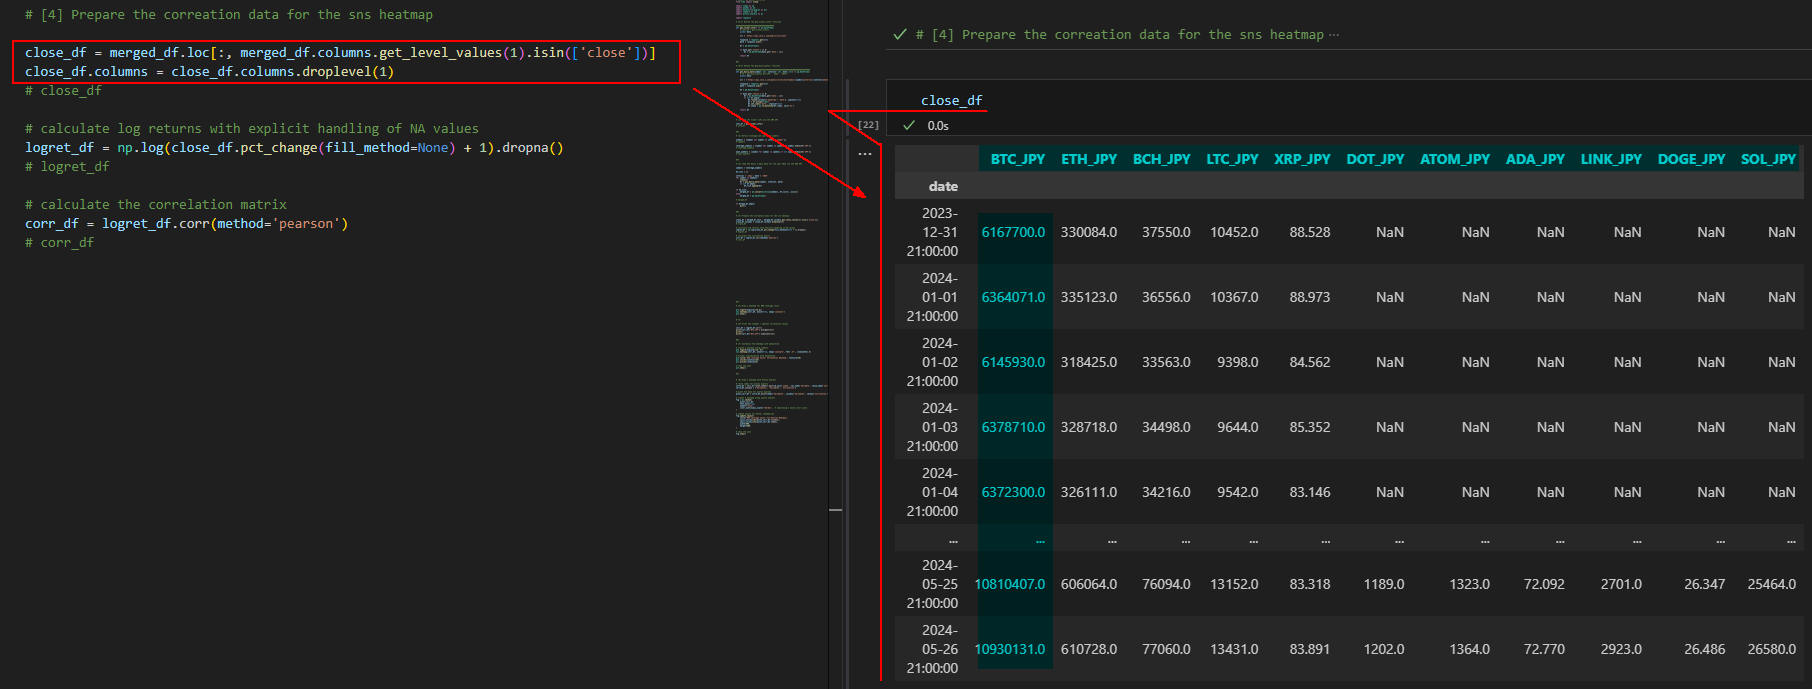
Task: Click the 2024-01-02 21:00:00 row label
Action: click(932, 362)
